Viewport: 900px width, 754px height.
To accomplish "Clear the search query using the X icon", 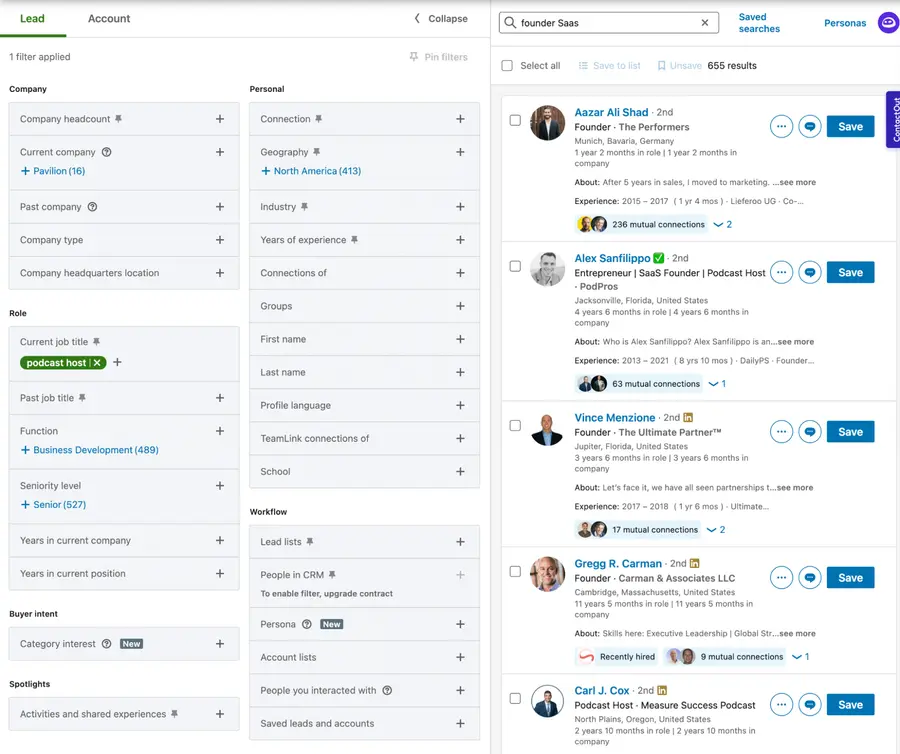I will 704,21.
